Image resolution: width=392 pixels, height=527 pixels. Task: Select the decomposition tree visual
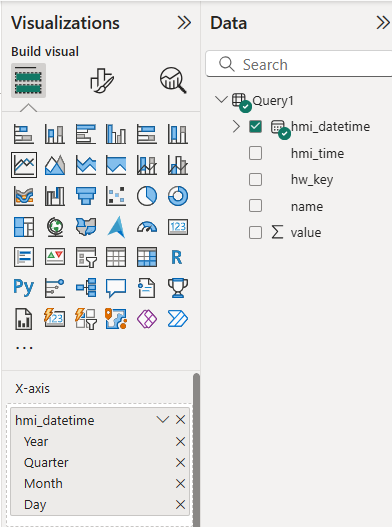[x=85, y=288]
